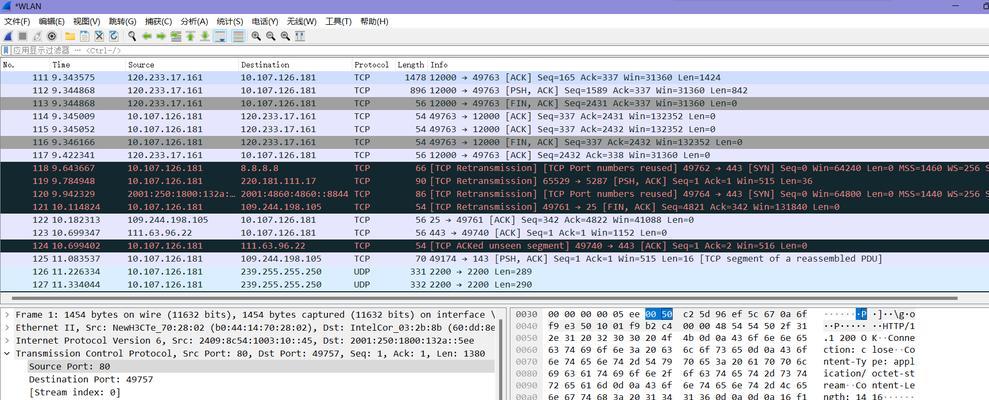Toggle auto-scroll during live capture
989x400 pixels.
coord(220,36)
